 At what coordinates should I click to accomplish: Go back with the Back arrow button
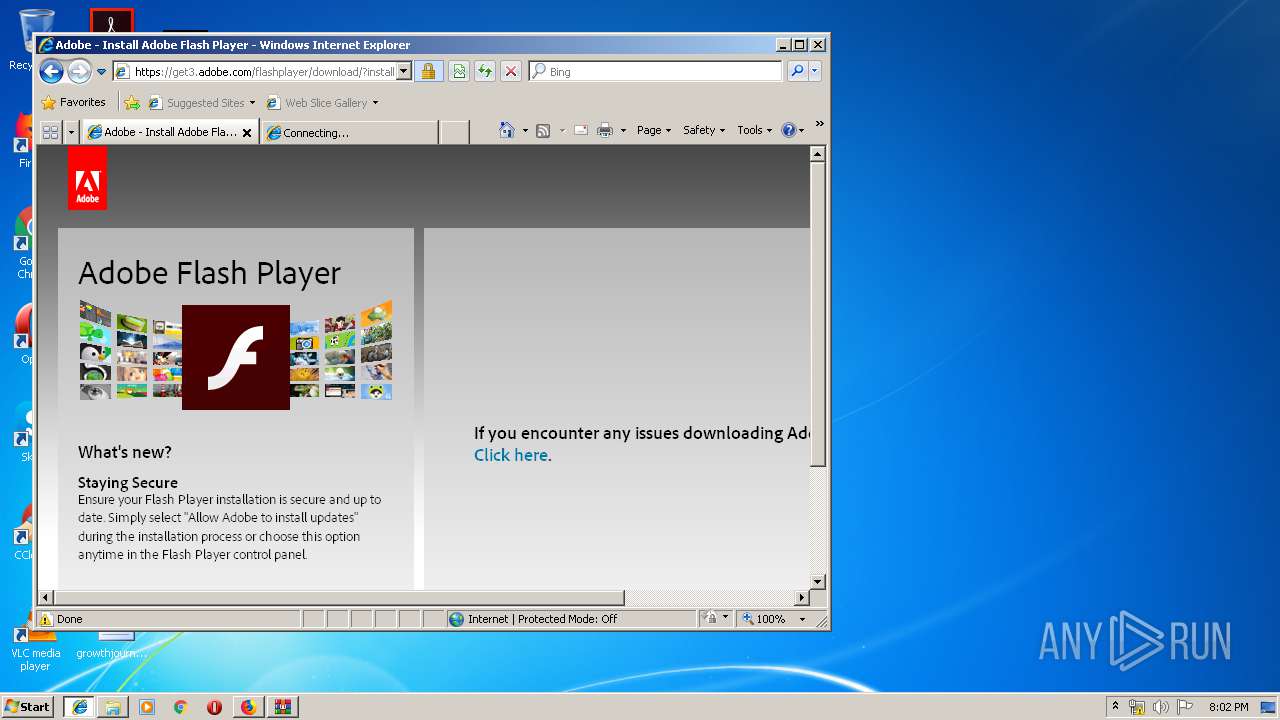tap(52, 71)
